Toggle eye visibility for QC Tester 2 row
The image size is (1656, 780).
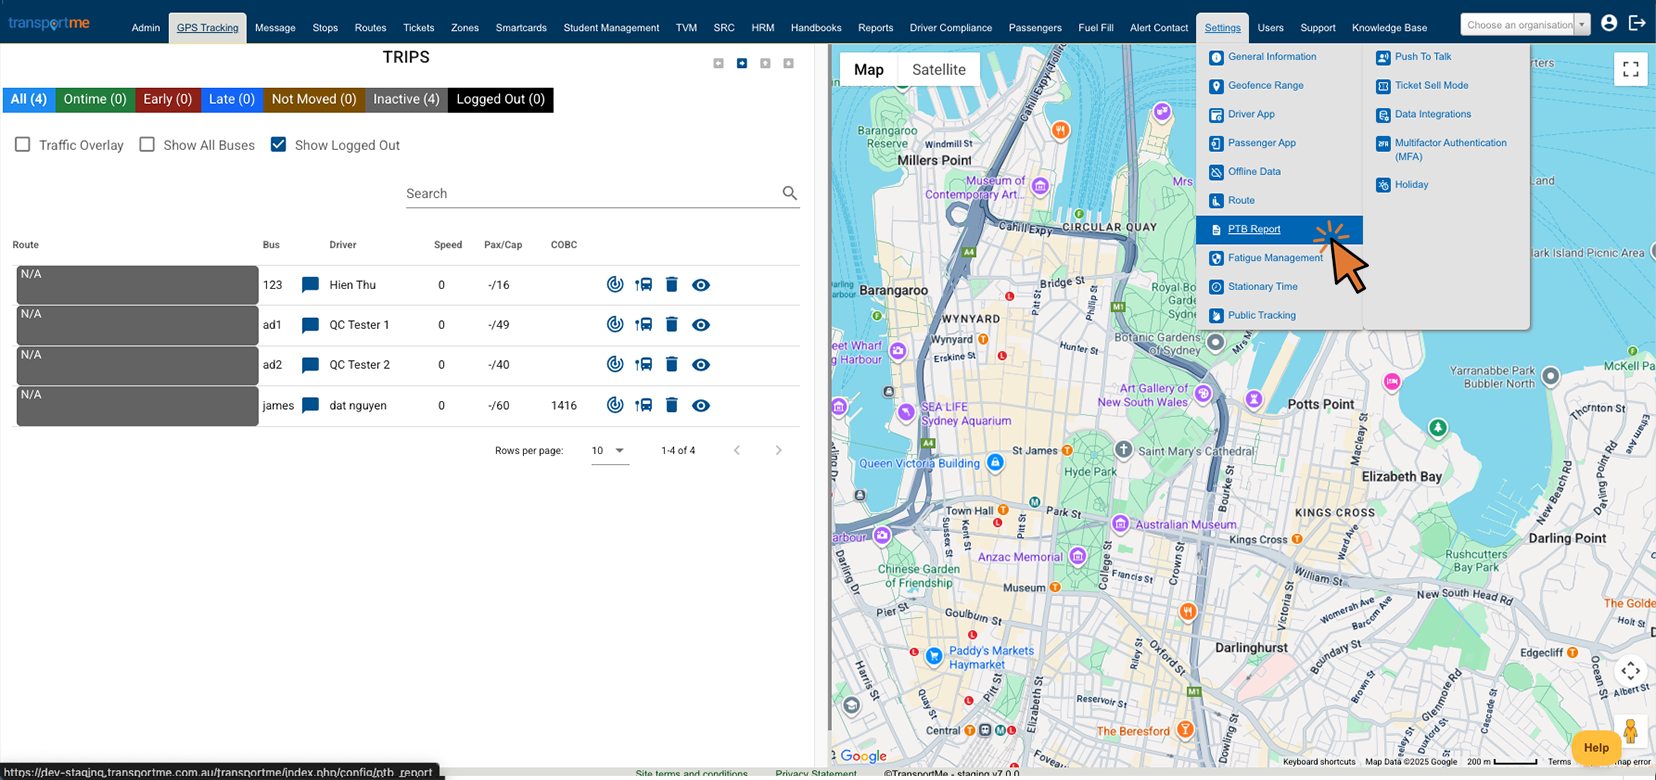[x=701, y=365]
